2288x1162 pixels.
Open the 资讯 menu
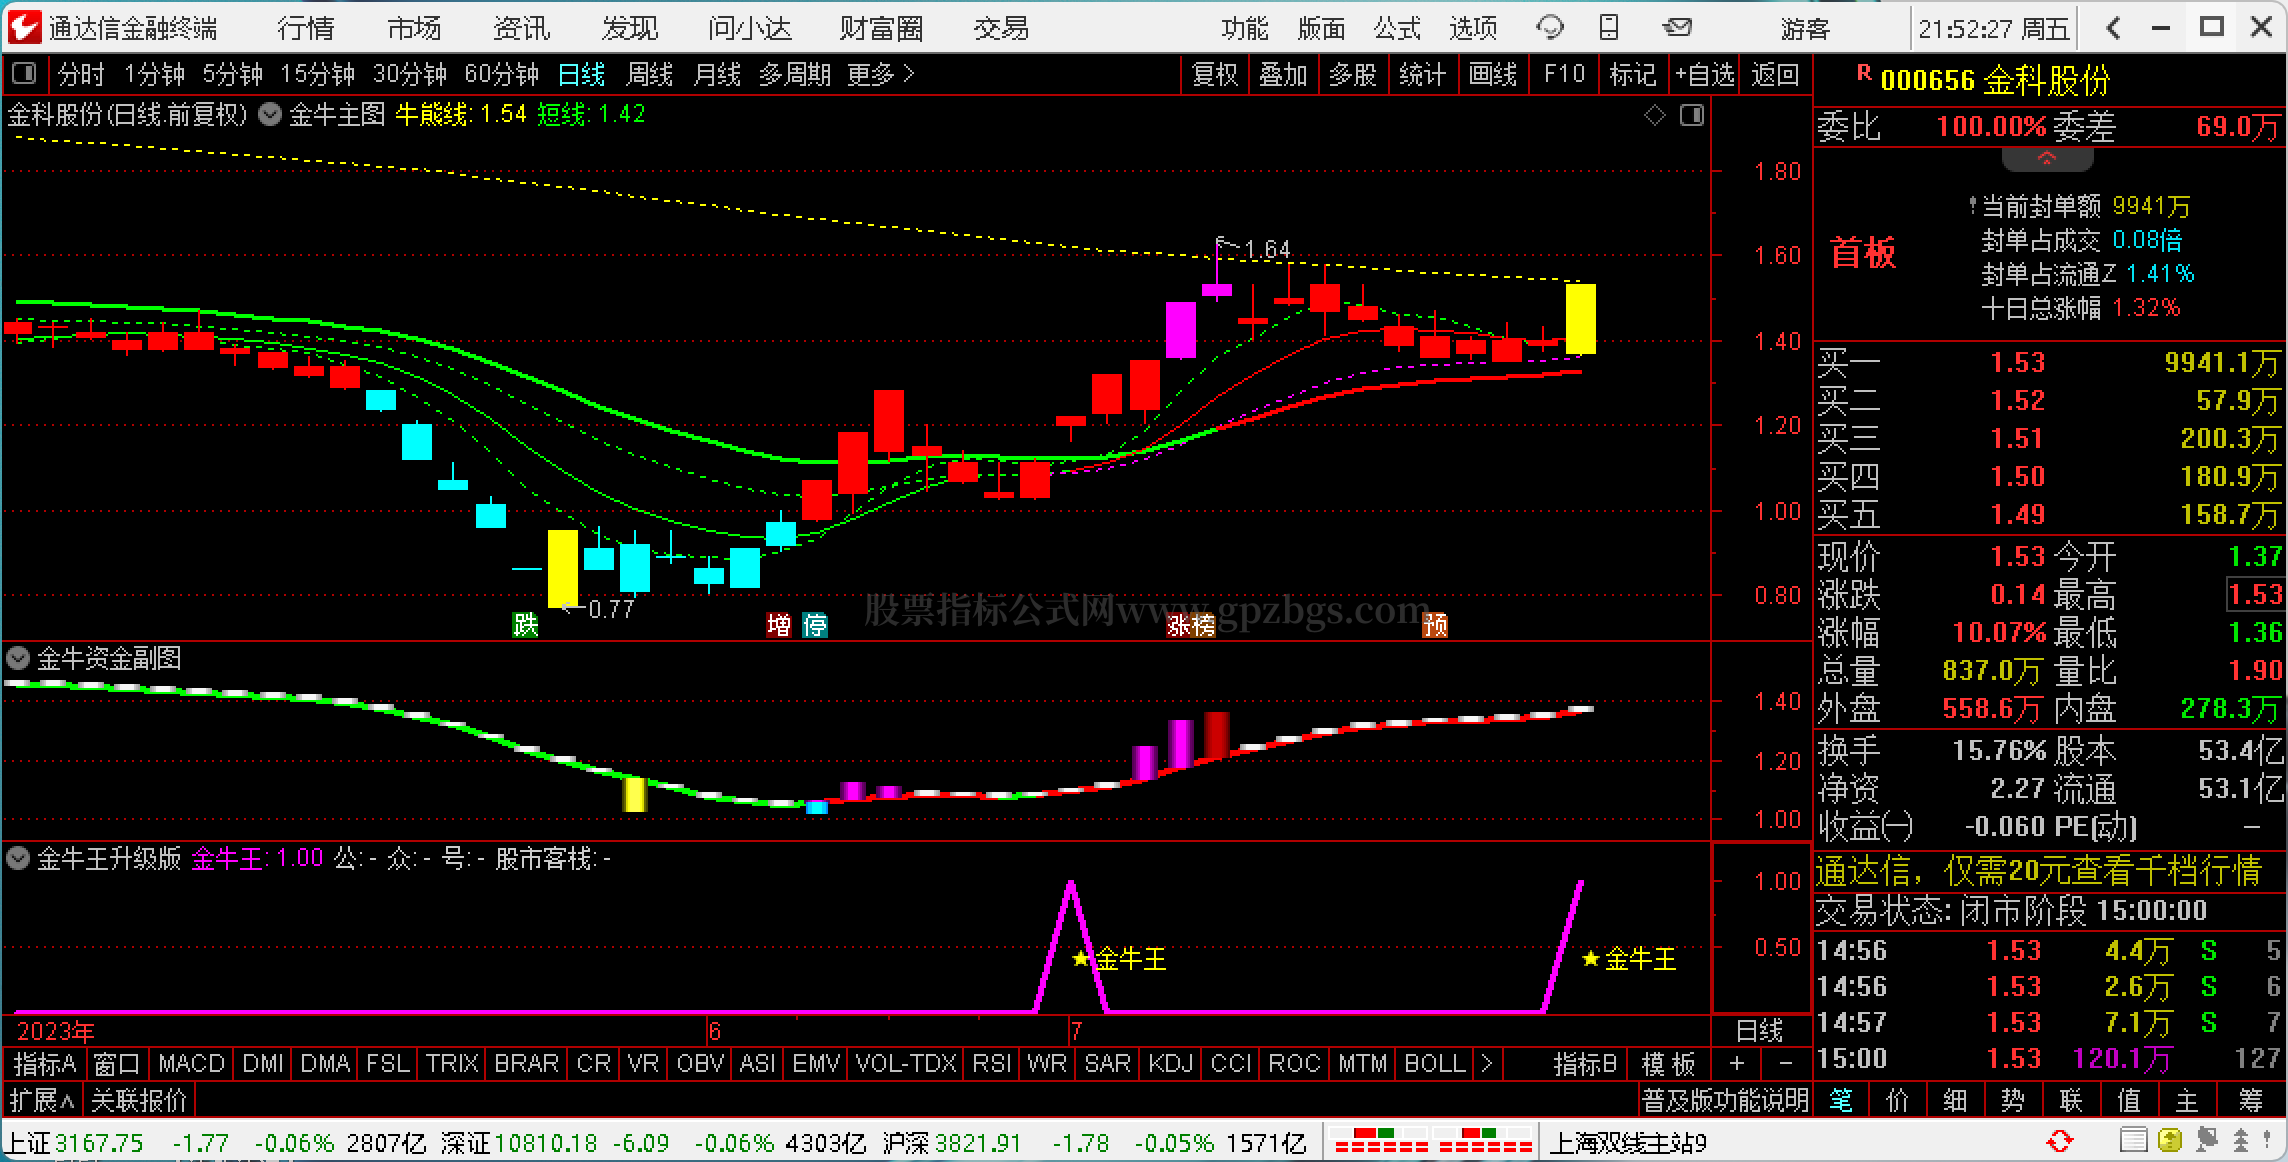(x=522, y=28)
